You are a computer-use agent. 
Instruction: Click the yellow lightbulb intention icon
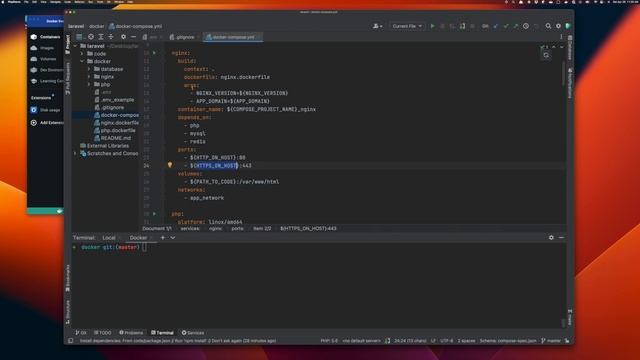(x=170, y=165)
